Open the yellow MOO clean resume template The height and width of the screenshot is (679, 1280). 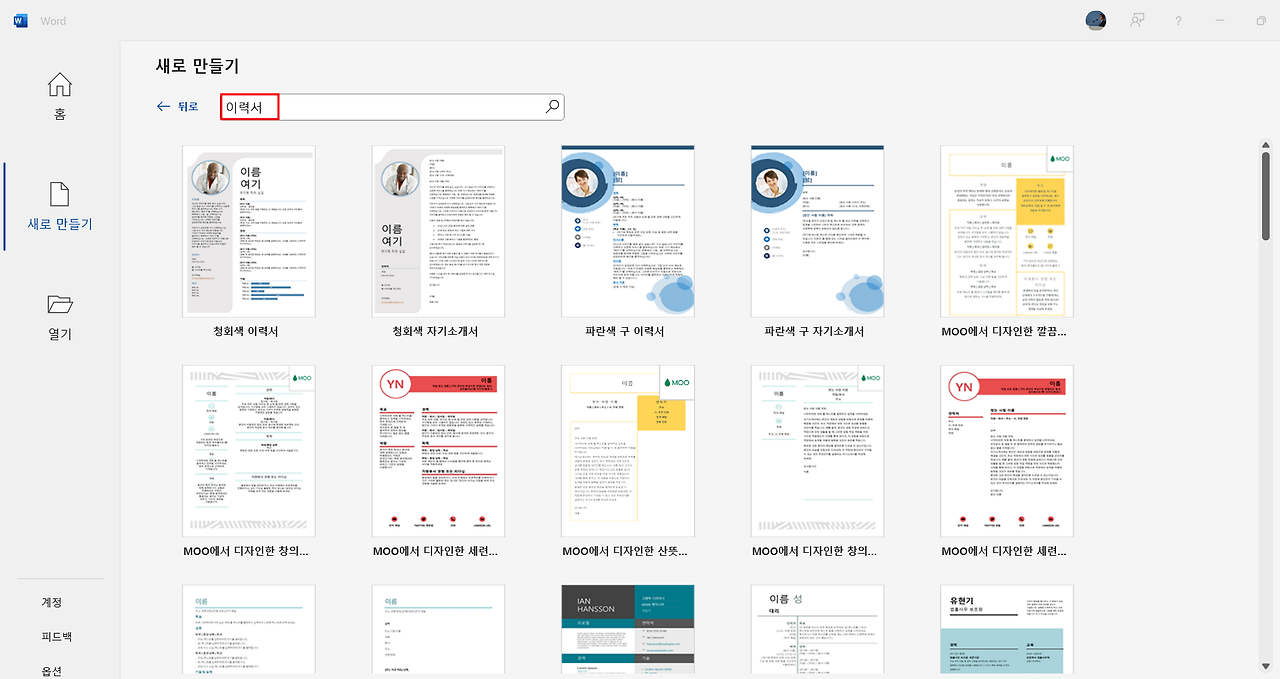[x=1007, y=231]
